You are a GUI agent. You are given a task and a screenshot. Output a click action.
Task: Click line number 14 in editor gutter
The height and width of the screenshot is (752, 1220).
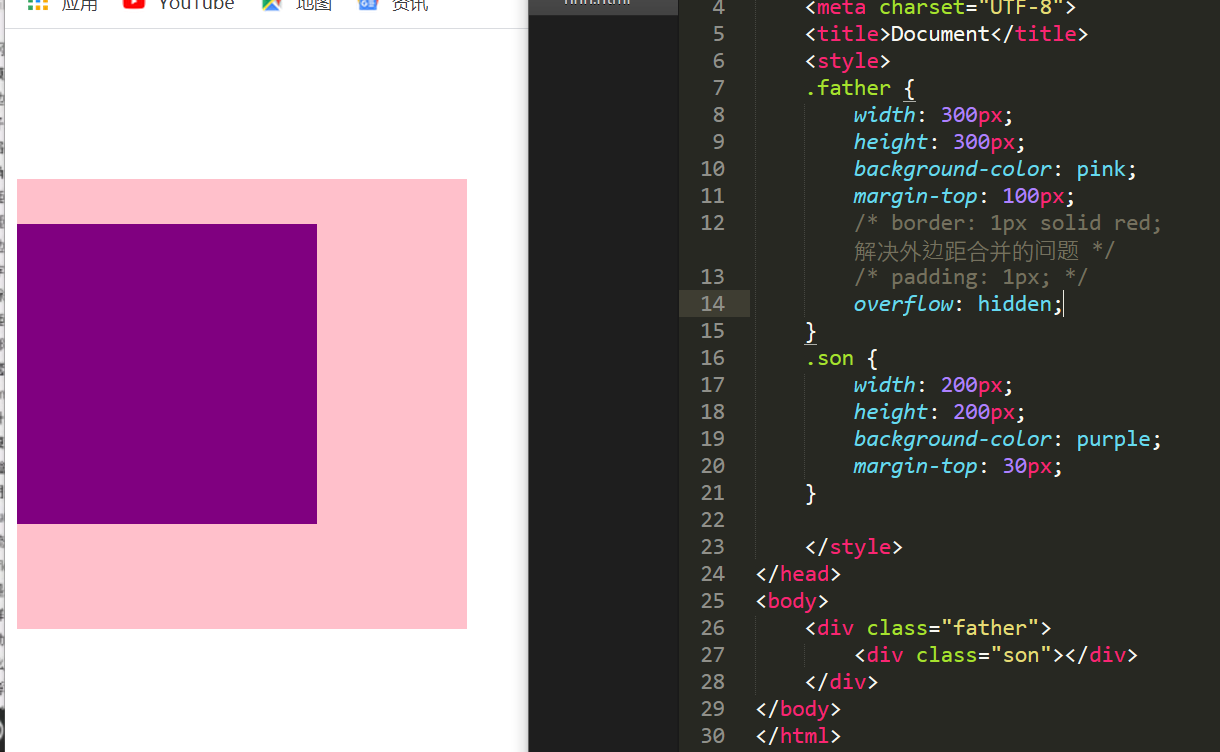(x=712, y=303)
